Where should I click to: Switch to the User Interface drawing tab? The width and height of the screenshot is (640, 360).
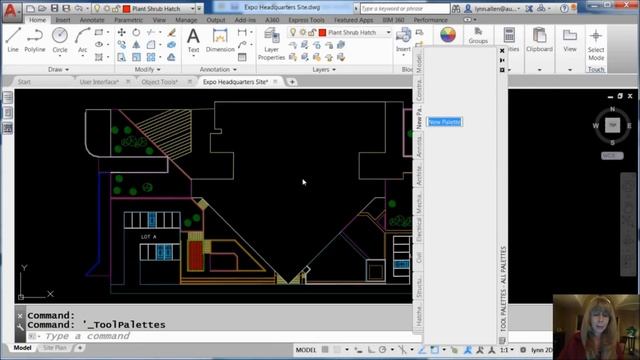(x=99, y=82)
